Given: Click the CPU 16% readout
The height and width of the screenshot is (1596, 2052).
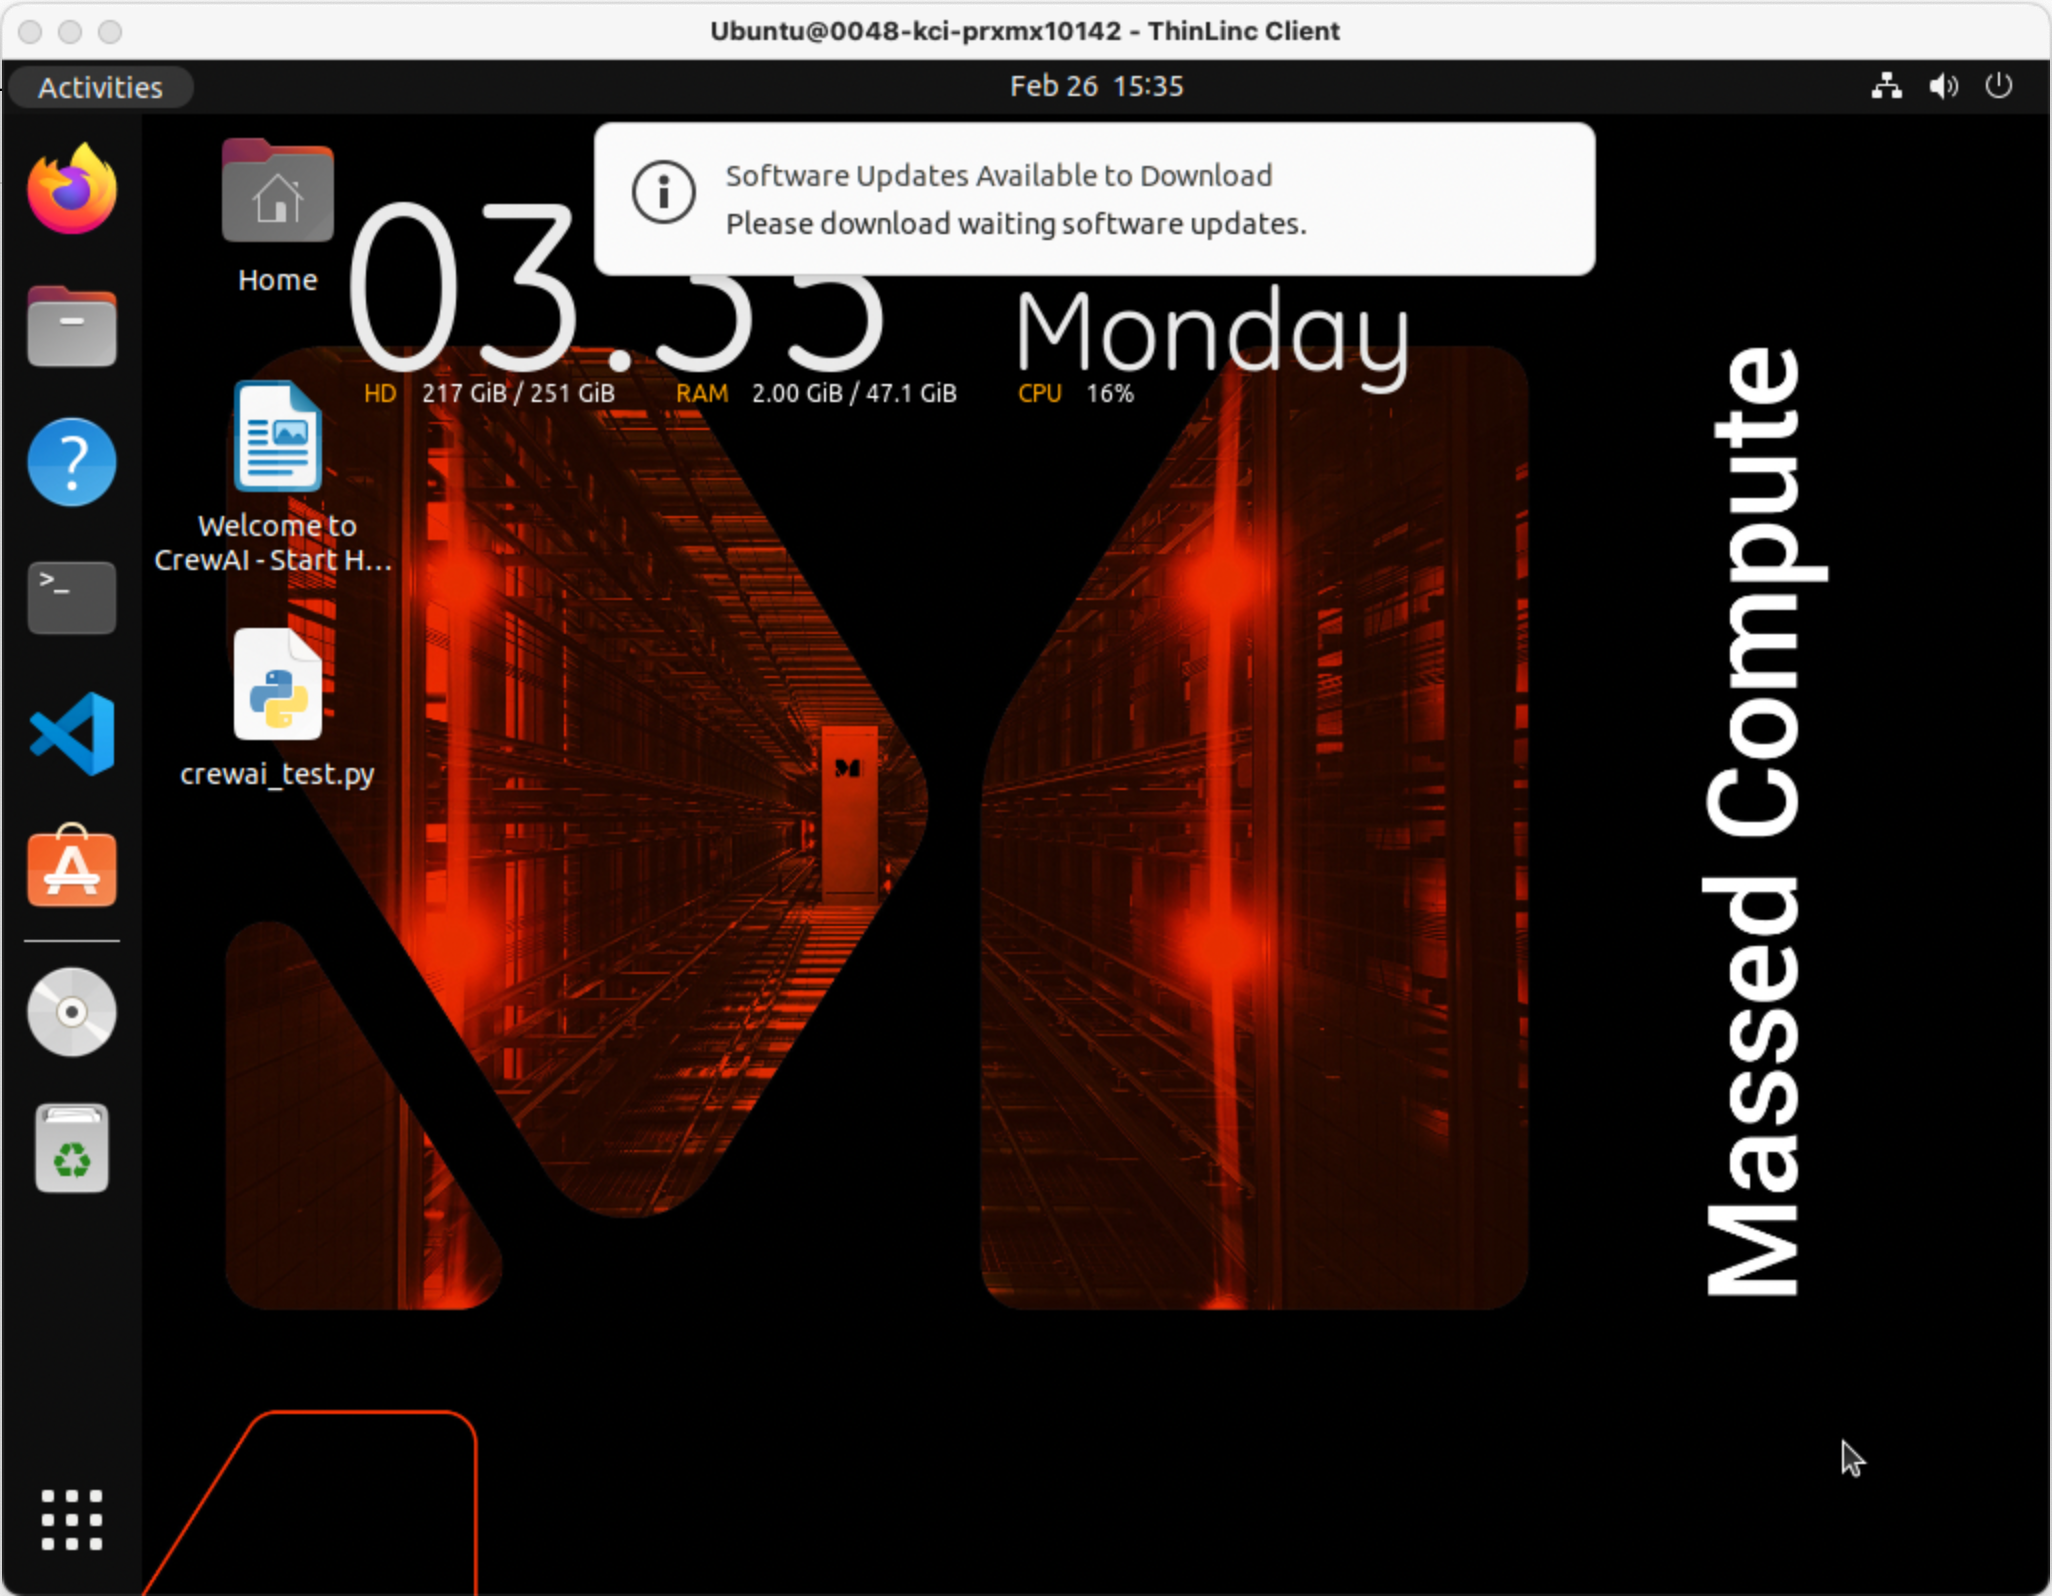Looking at the screenshot, I should pyautogui.click(x=1076, y=394).
